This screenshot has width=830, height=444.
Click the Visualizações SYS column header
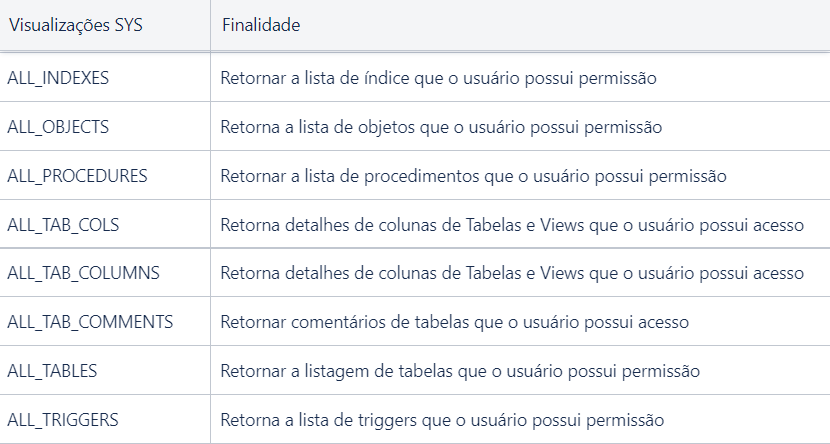[105, 25]
